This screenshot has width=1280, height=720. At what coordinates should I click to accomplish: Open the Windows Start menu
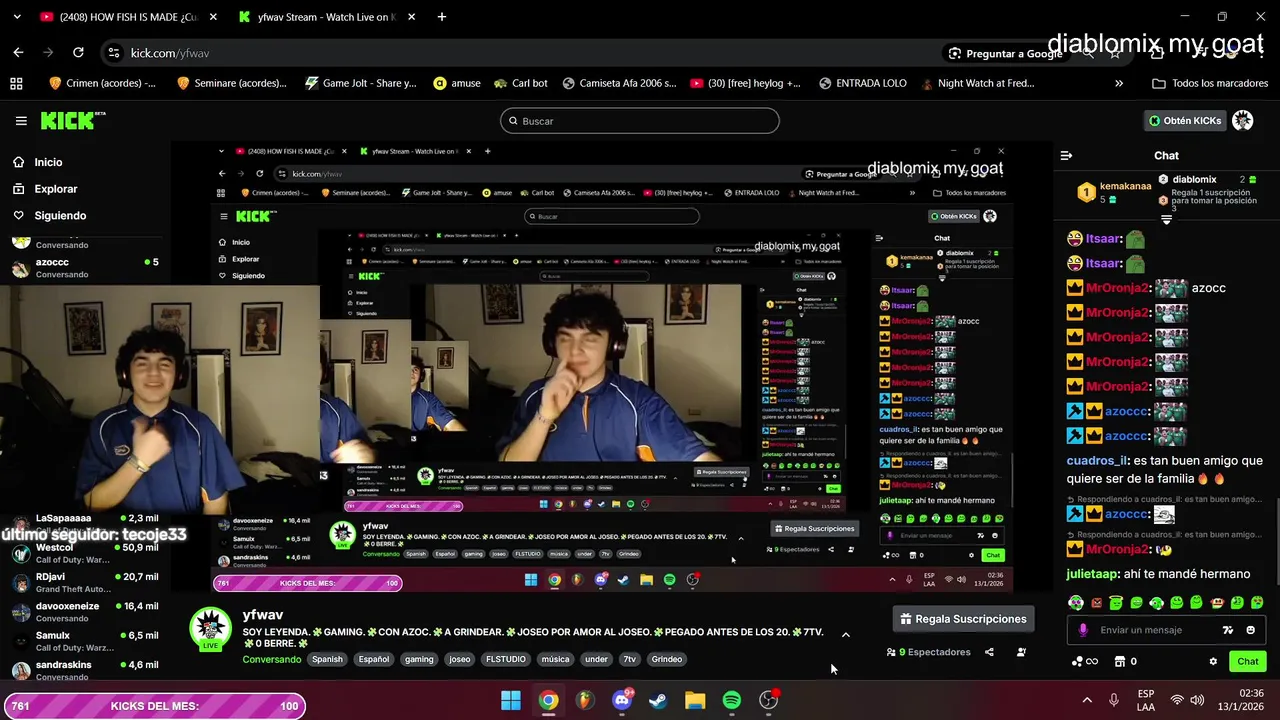point(511,700)
